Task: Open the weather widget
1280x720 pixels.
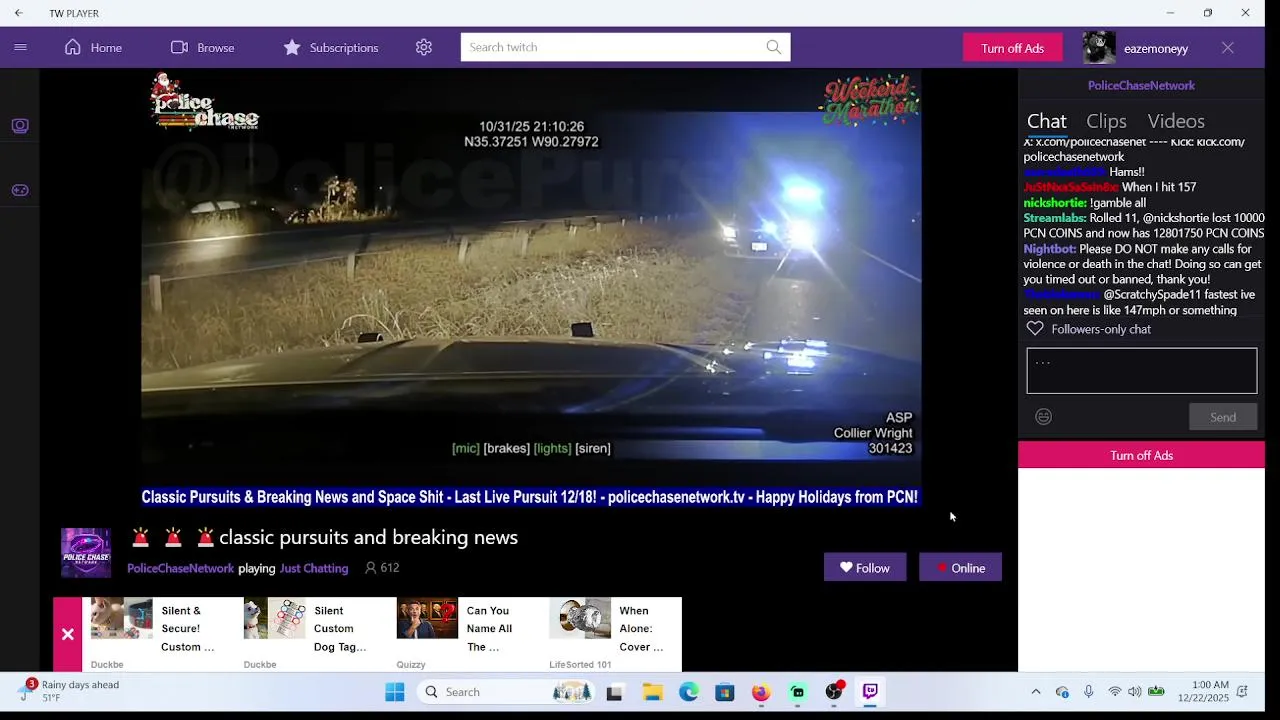Action: coord(68,691)
